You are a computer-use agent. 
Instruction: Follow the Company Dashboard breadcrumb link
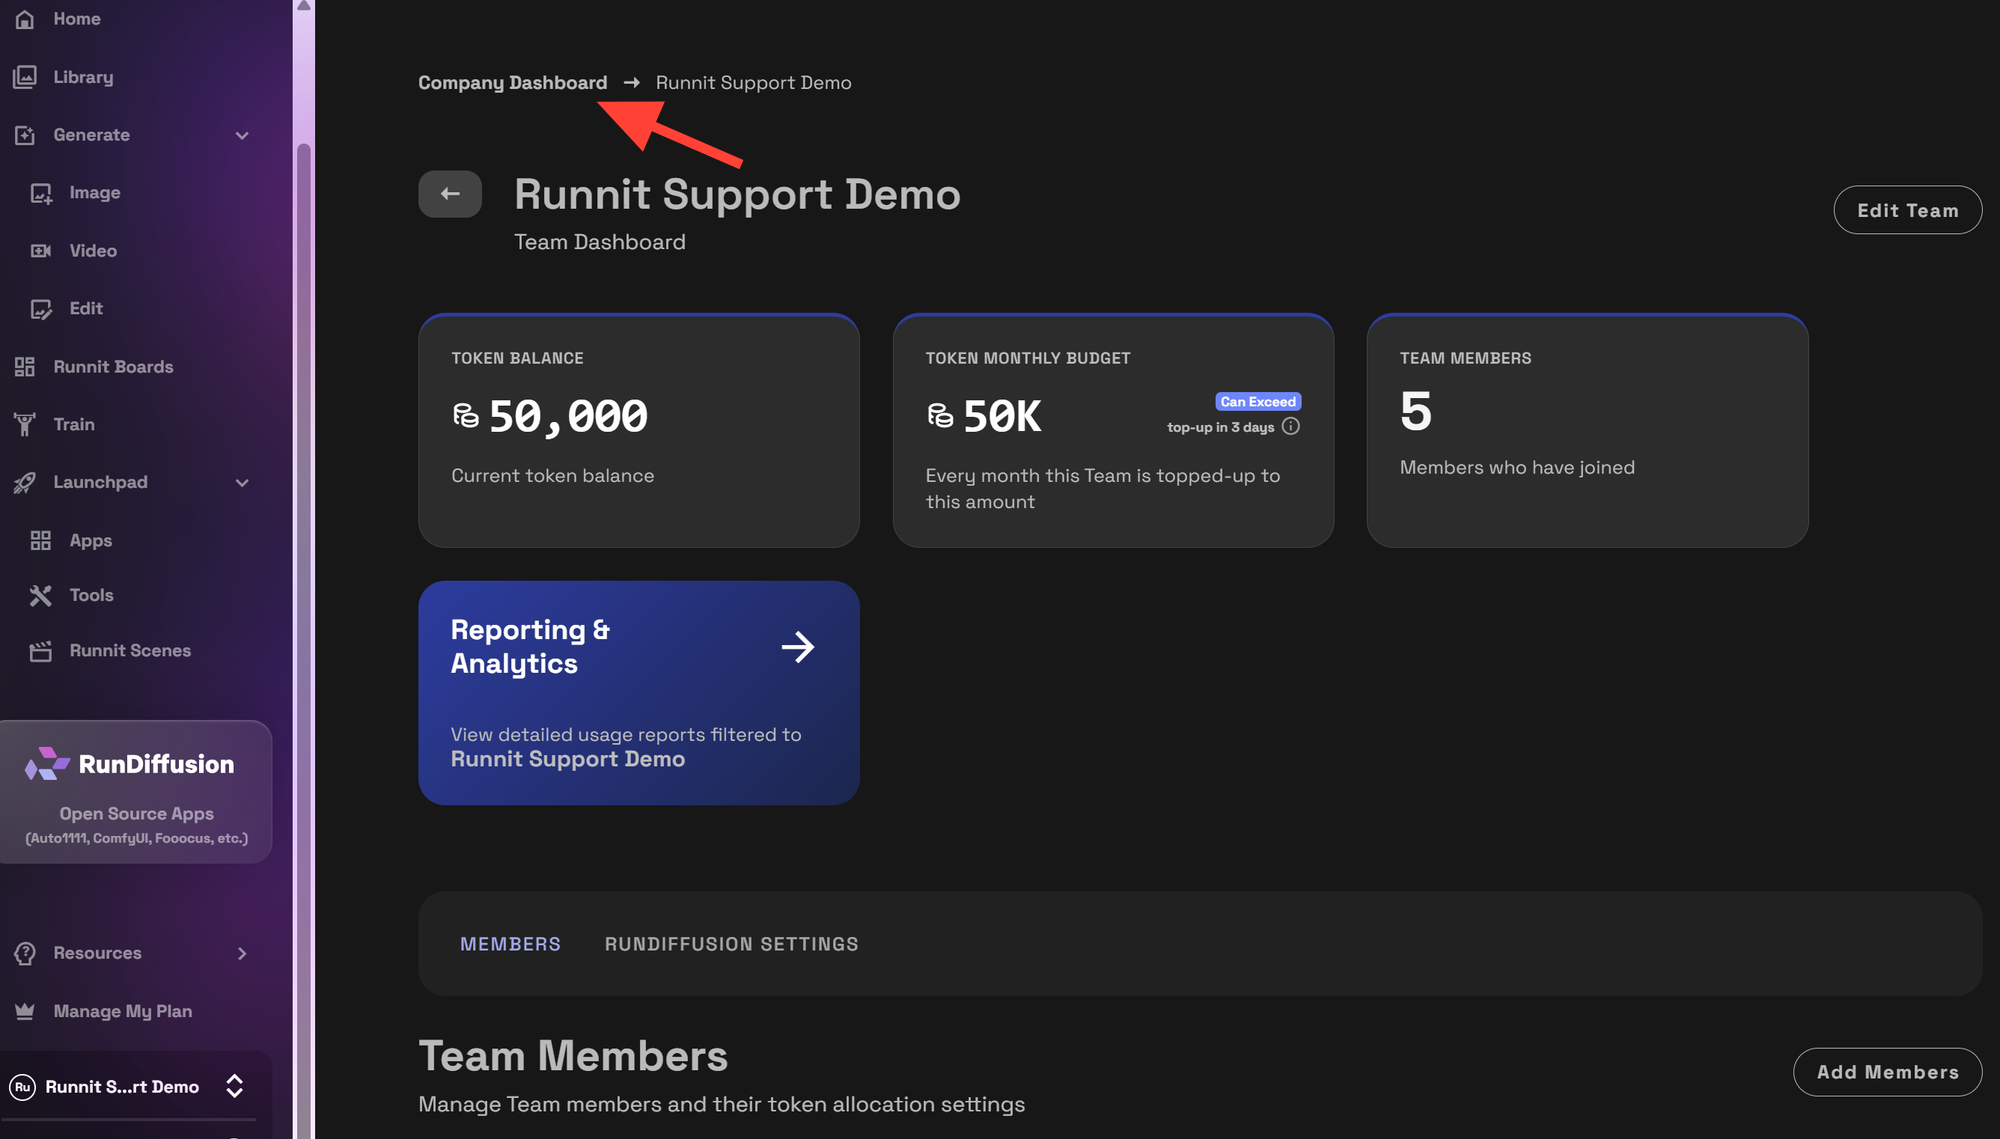512,83
